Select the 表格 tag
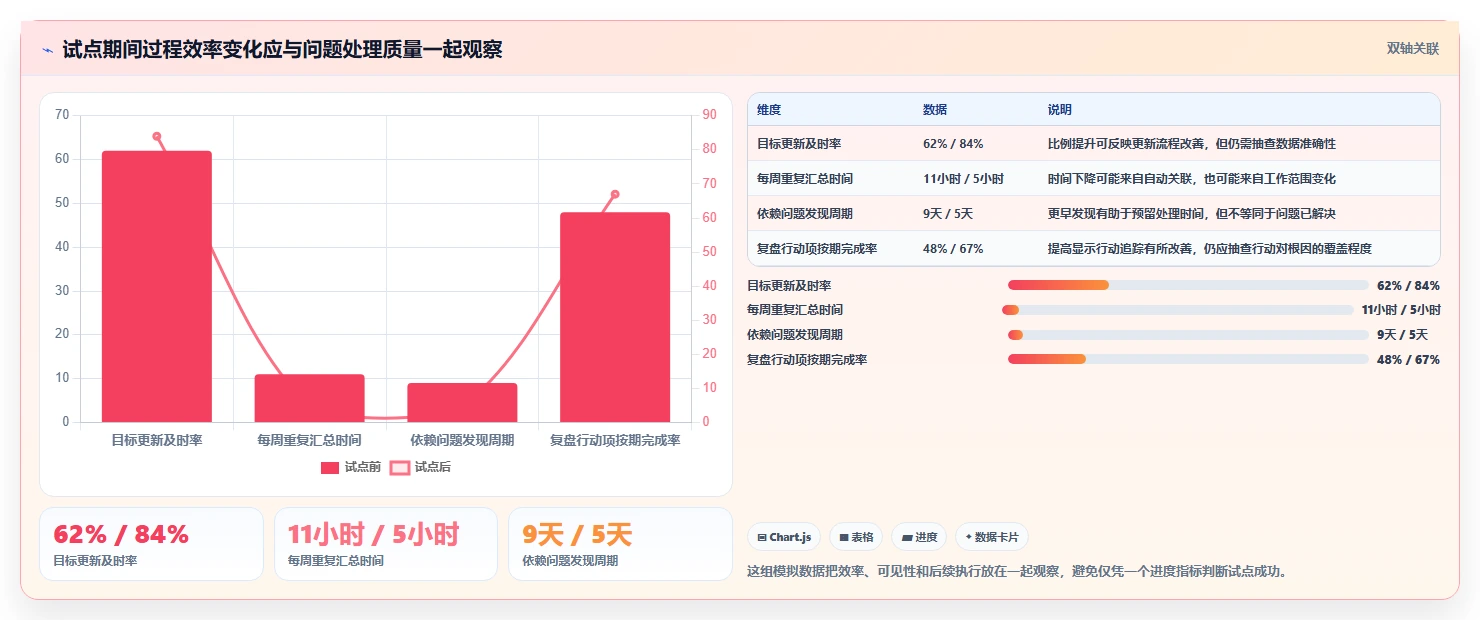The image size is (1480, 620). pyautogui.click(x=856, y=537)
